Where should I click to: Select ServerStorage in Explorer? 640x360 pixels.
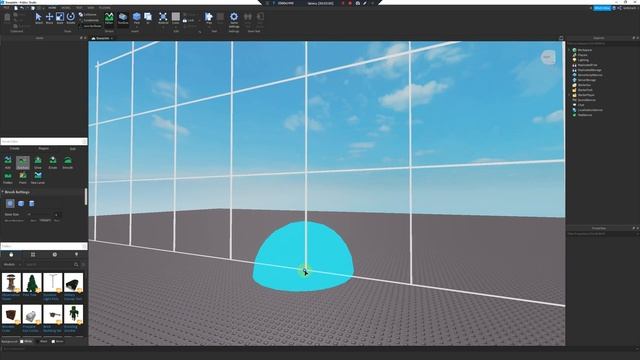[x=587, y=80]
